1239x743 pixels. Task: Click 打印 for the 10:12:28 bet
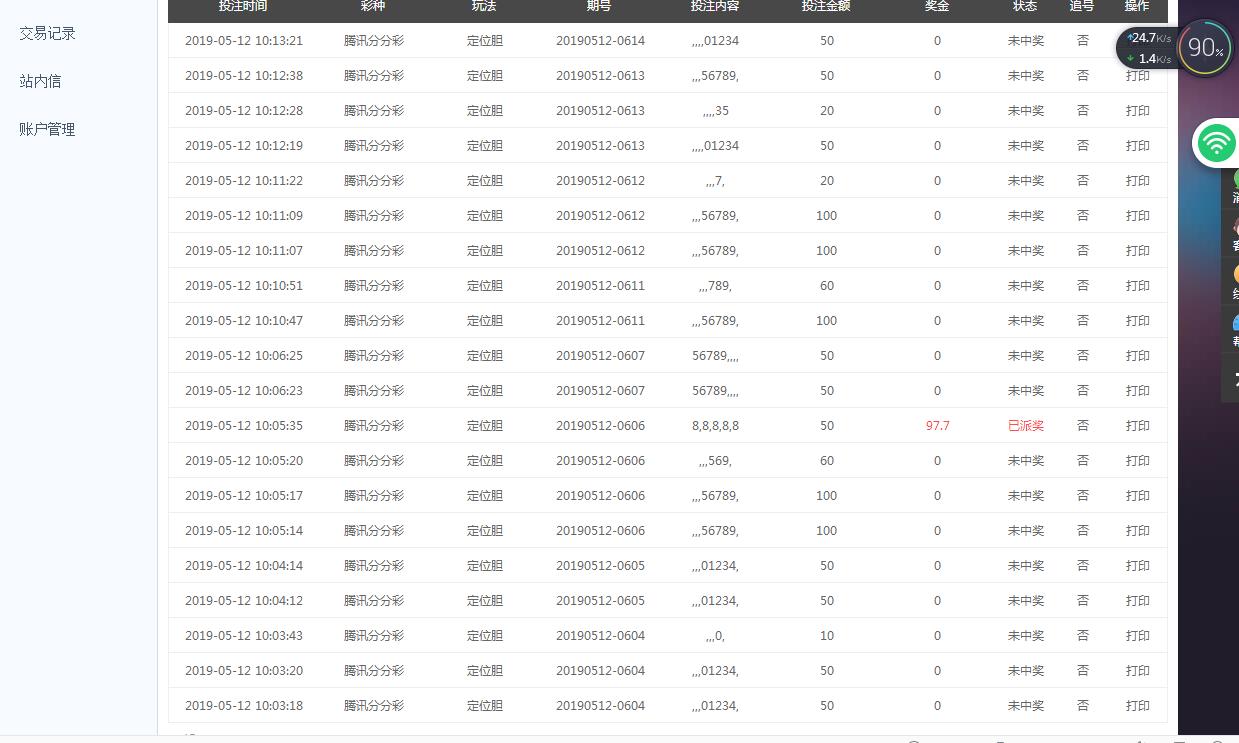click(x=1138, y=111)
